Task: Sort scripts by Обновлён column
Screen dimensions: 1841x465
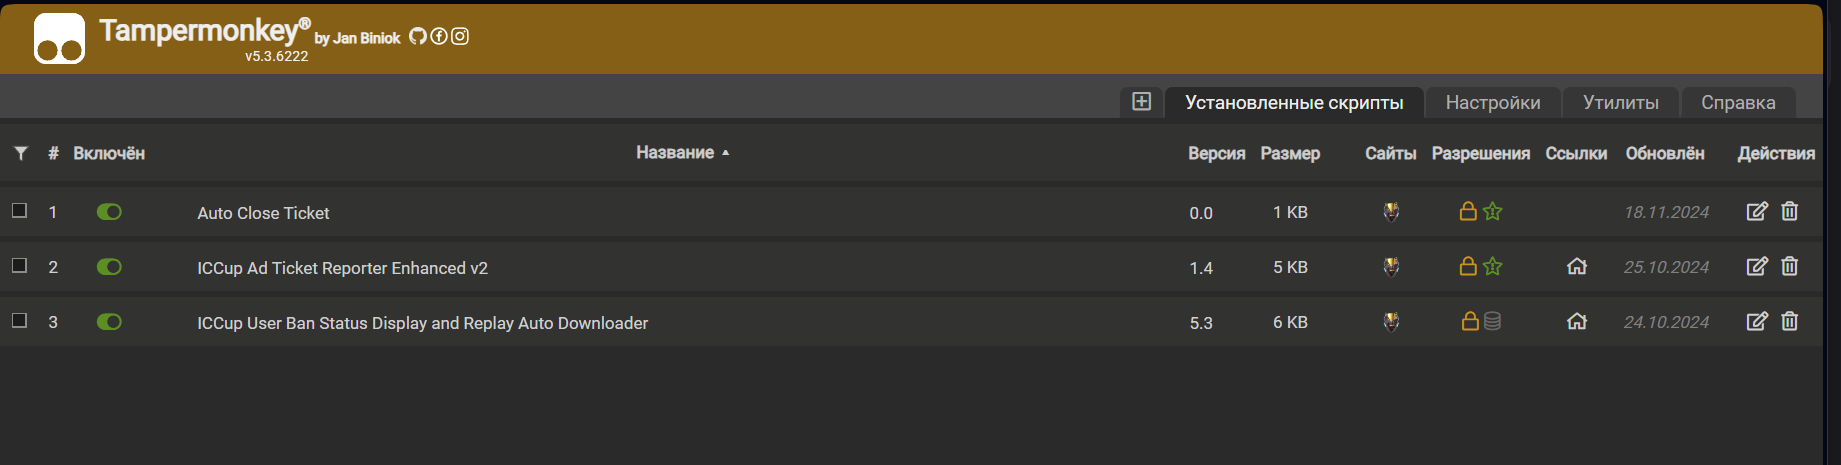Action: tap(1665, 153)
